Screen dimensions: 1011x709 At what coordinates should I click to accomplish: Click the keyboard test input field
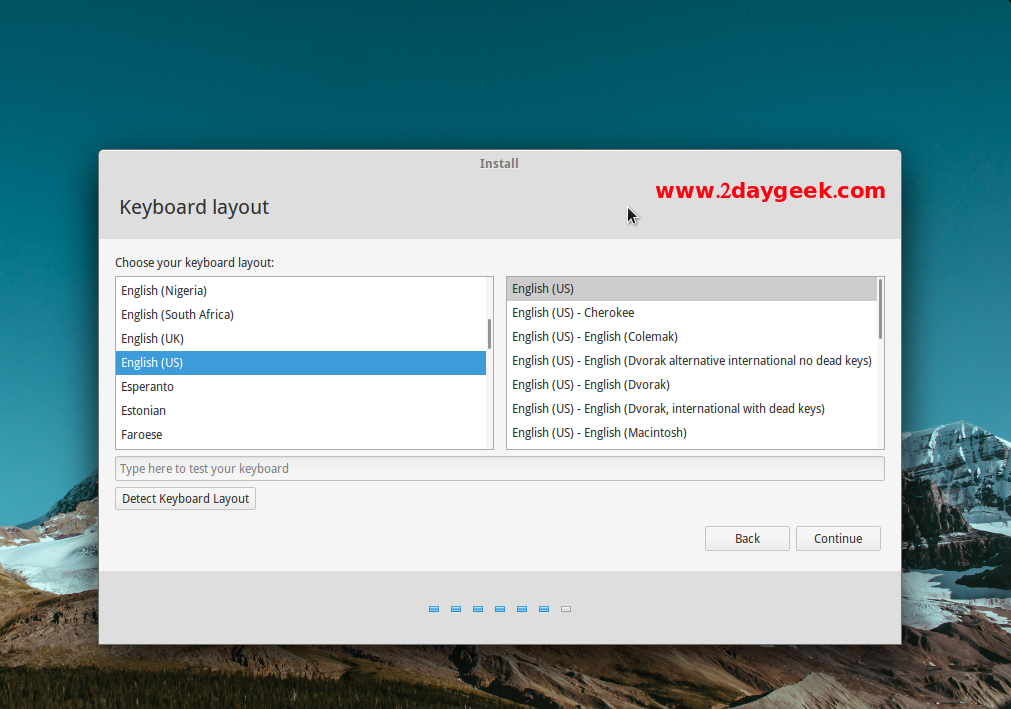499,468
